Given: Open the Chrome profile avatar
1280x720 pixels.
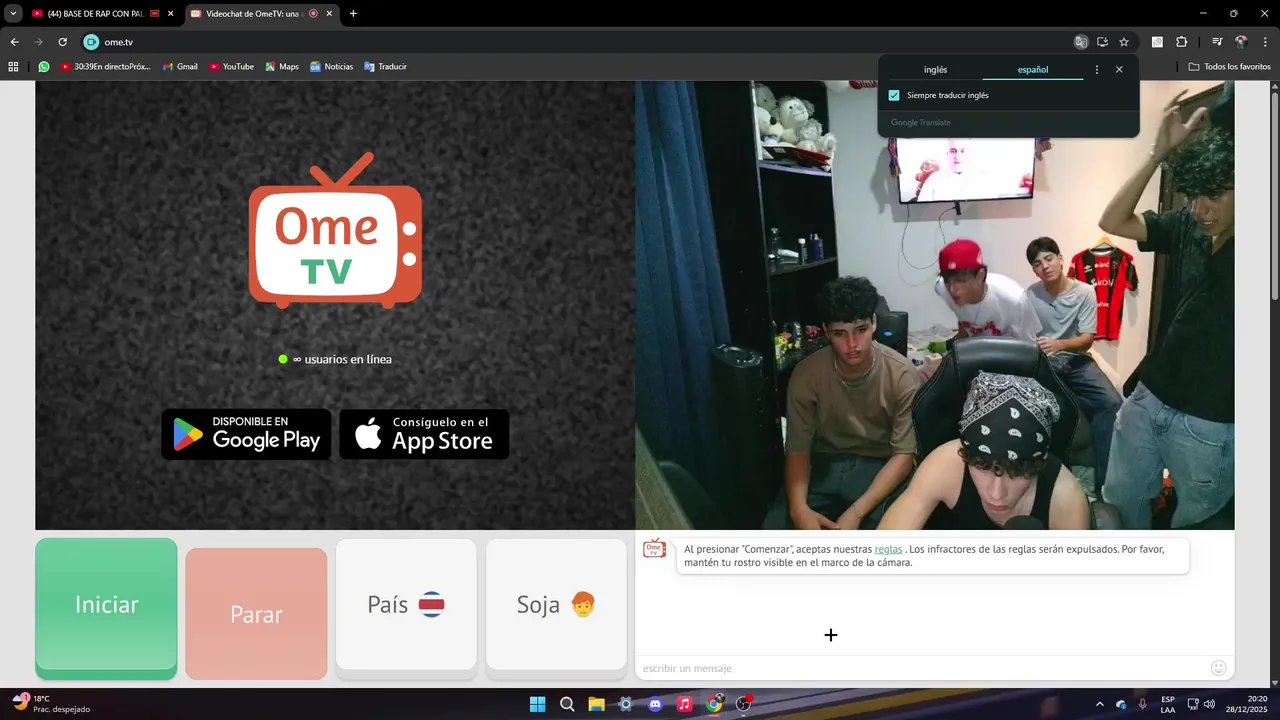Looking at the screenshot, I should coord(1241,42).
